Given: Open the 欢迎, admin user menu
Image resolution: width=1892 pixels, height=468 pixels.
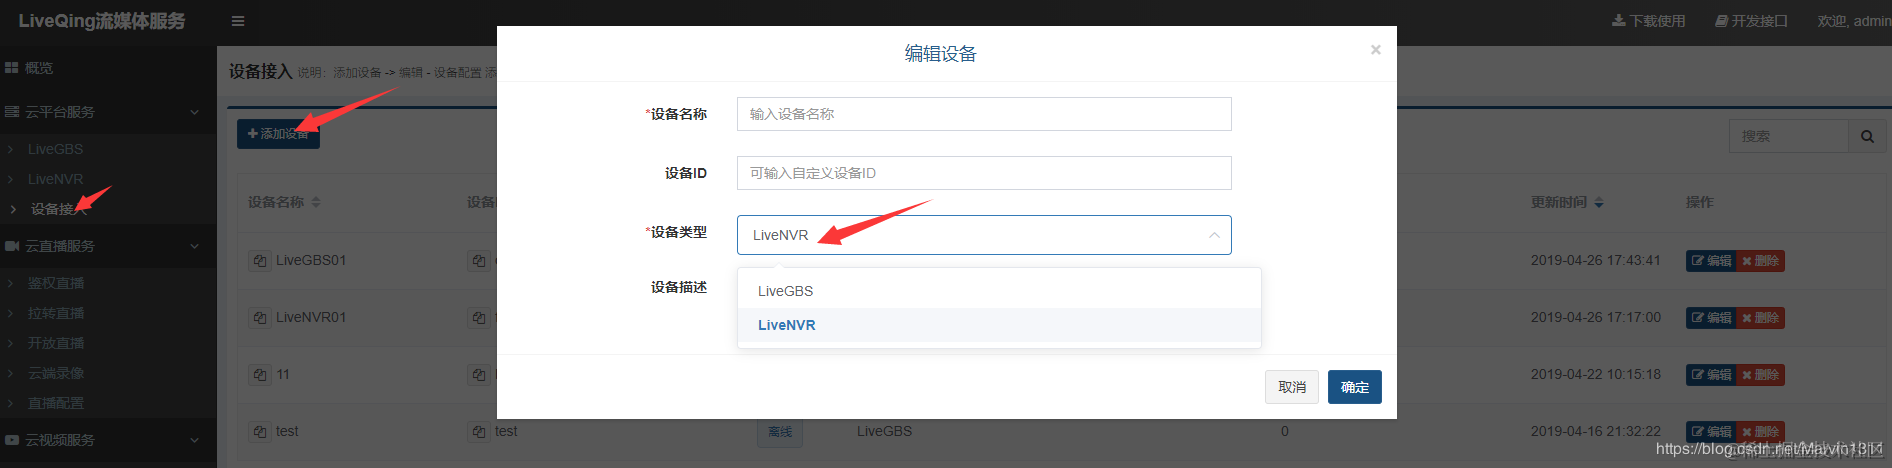Looking at the screenshot, I should pos(1854,21).
